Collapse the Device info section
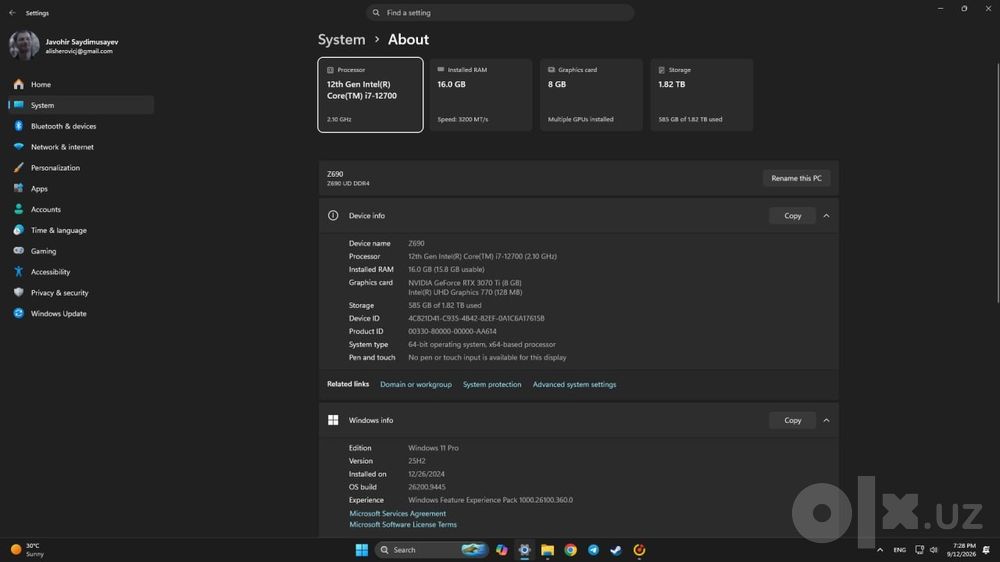The height and width of the screenshot is (562, 1000). 827,216
